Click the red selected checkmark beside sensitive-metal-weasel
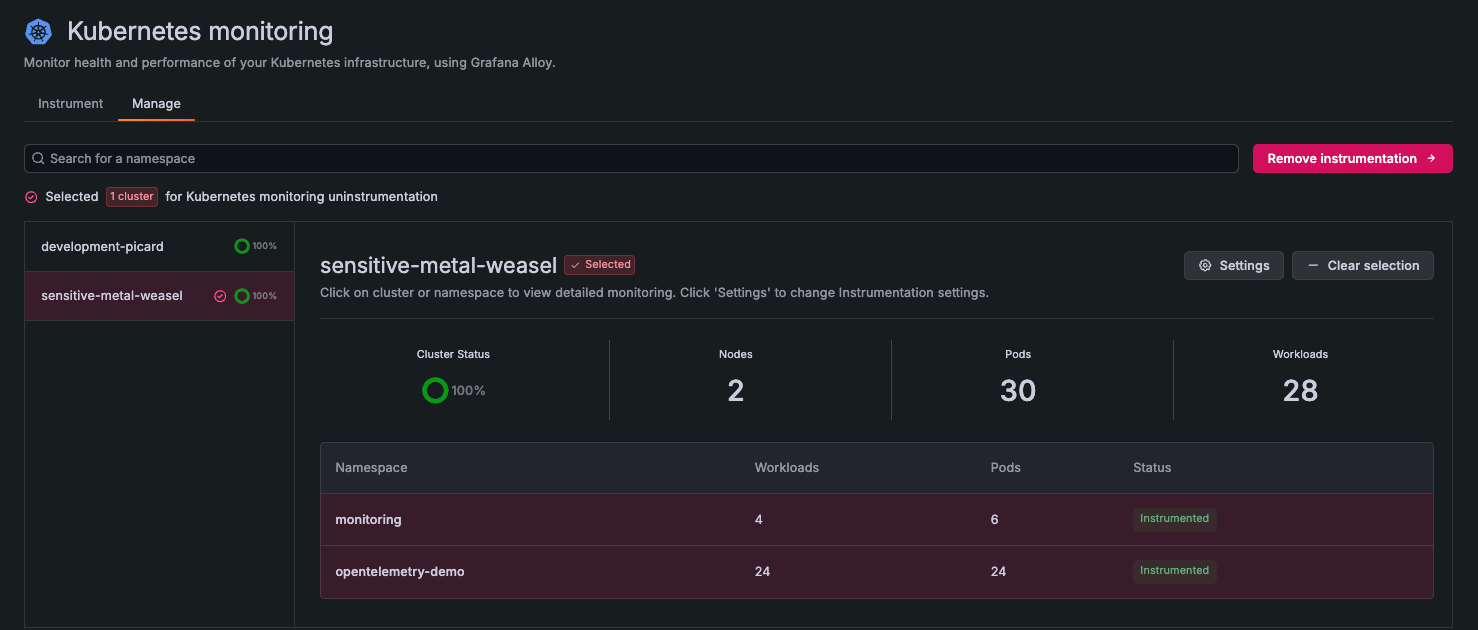The width and height of the screenshot is (1478, 630). click(220, 296)
